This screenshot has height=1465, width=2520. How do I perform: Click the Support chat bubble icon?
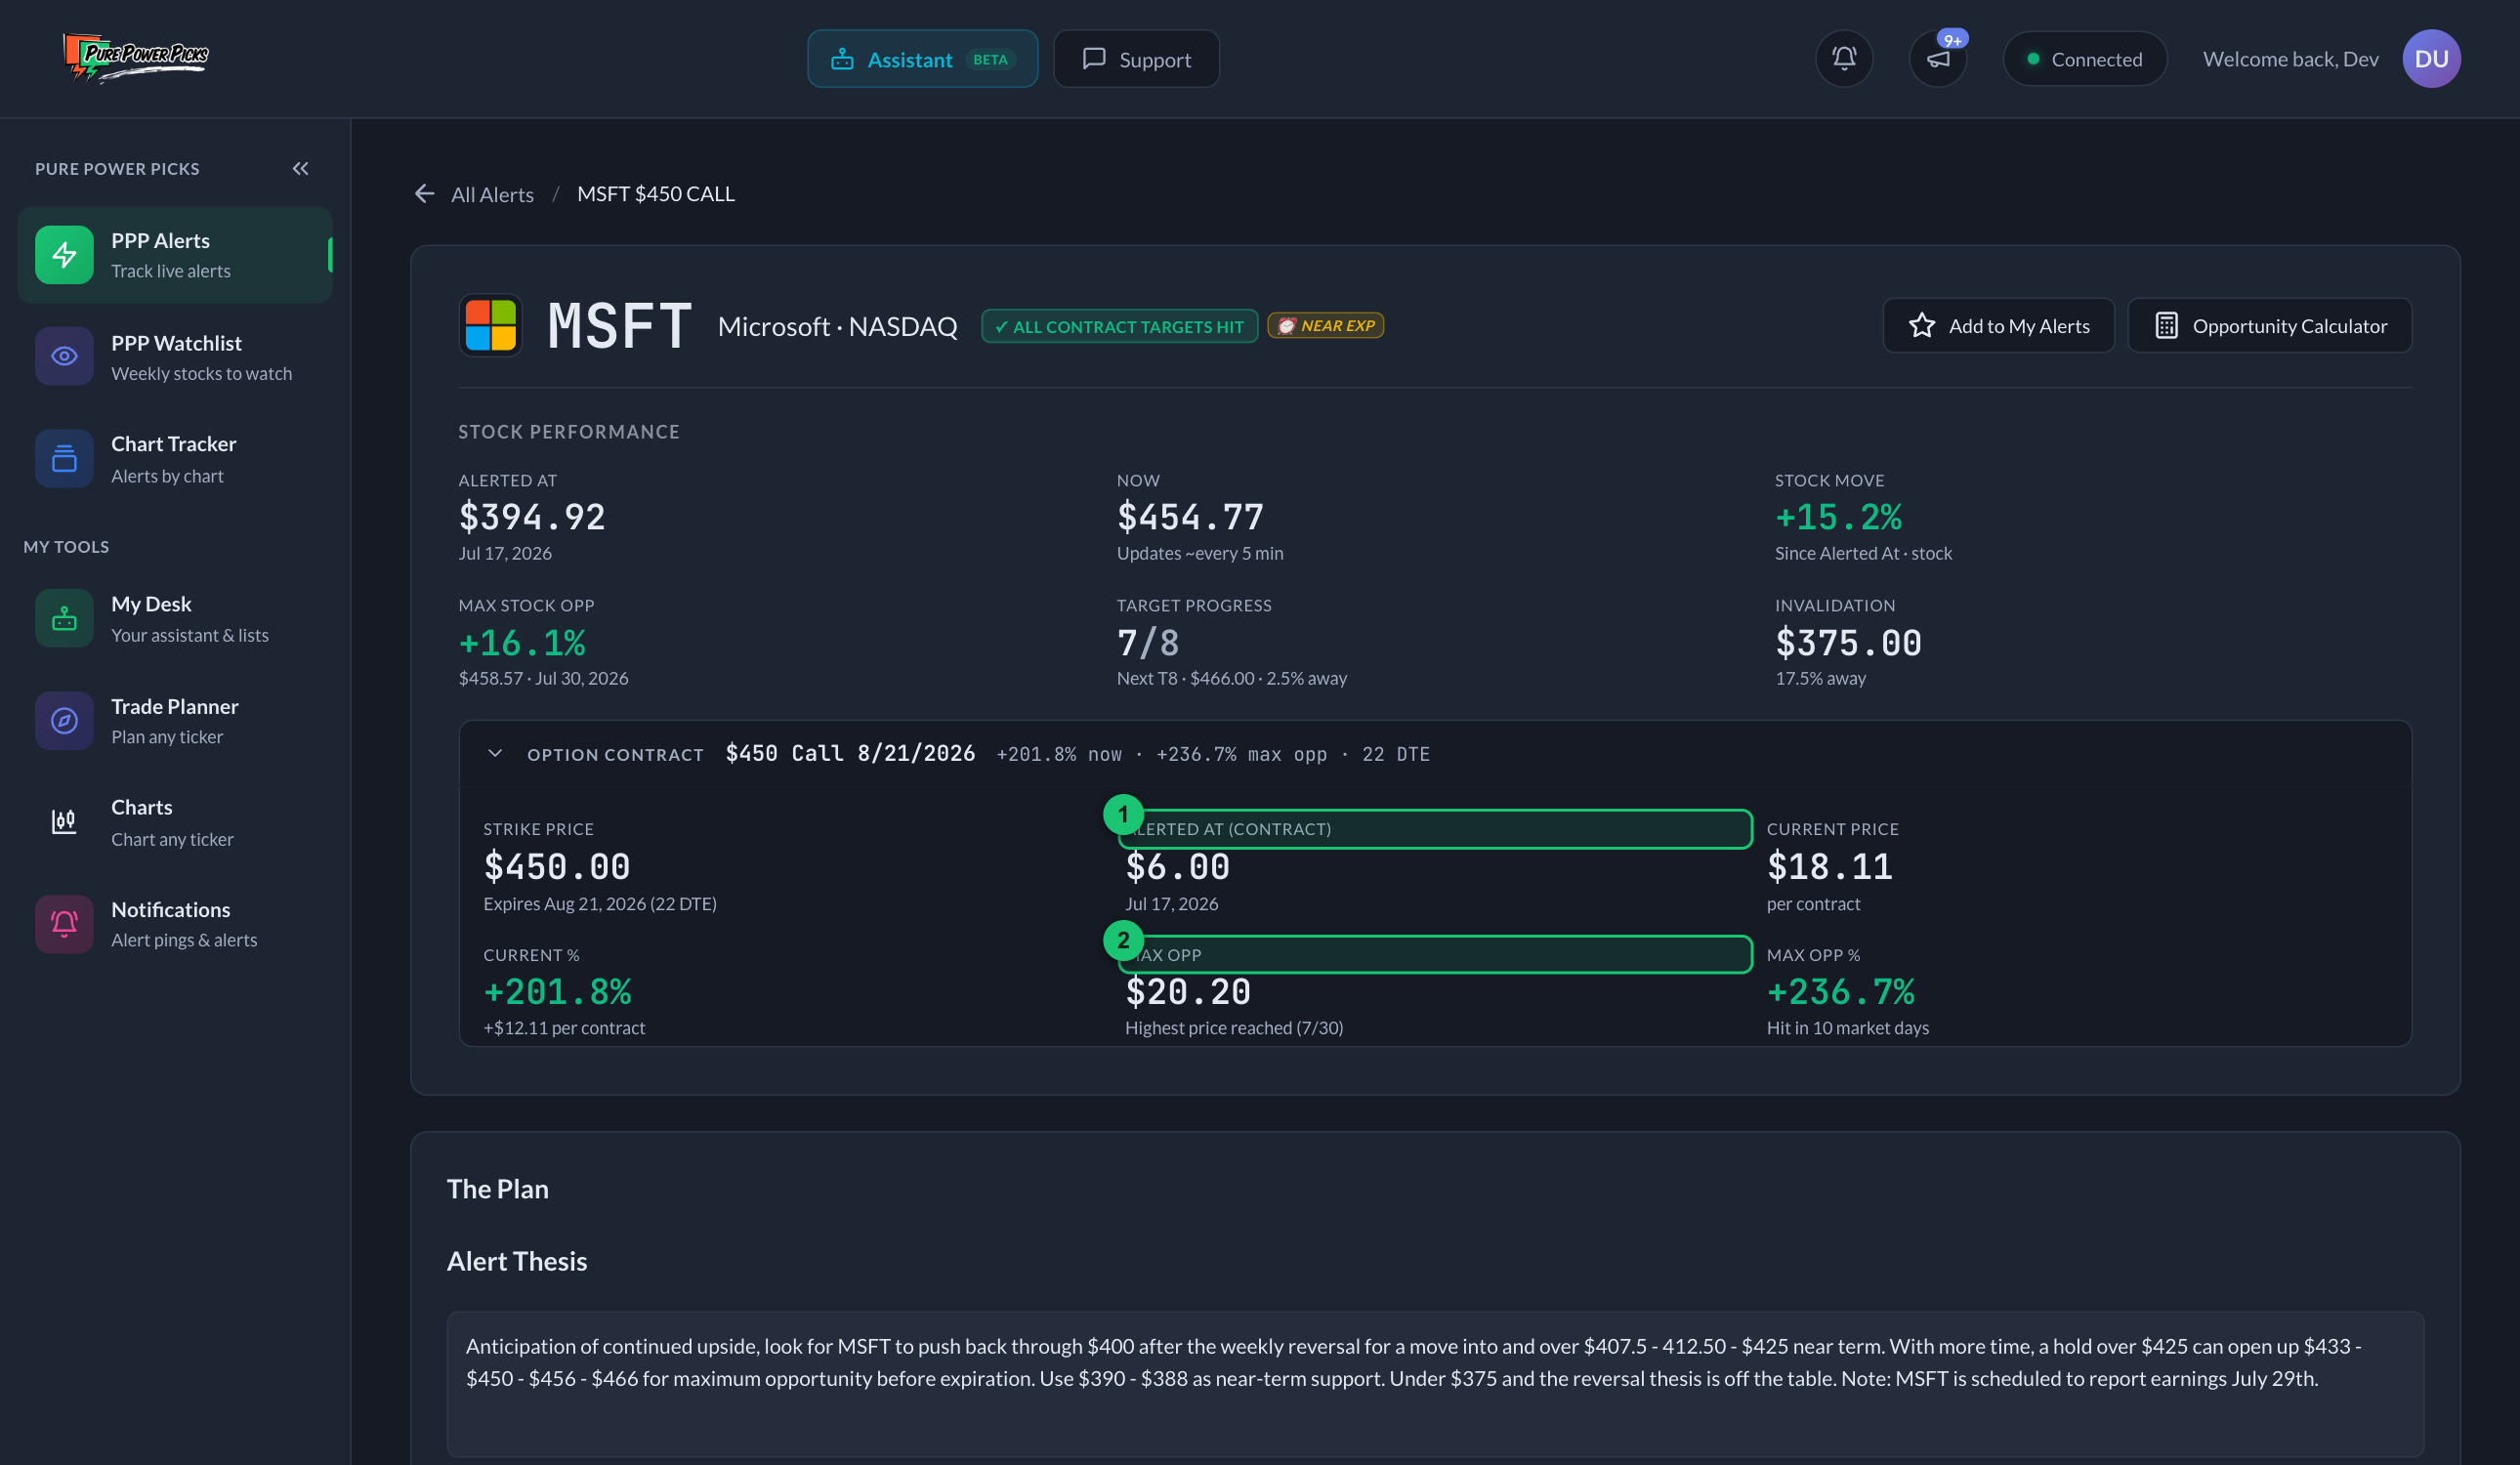click(x=1094, y=60)
